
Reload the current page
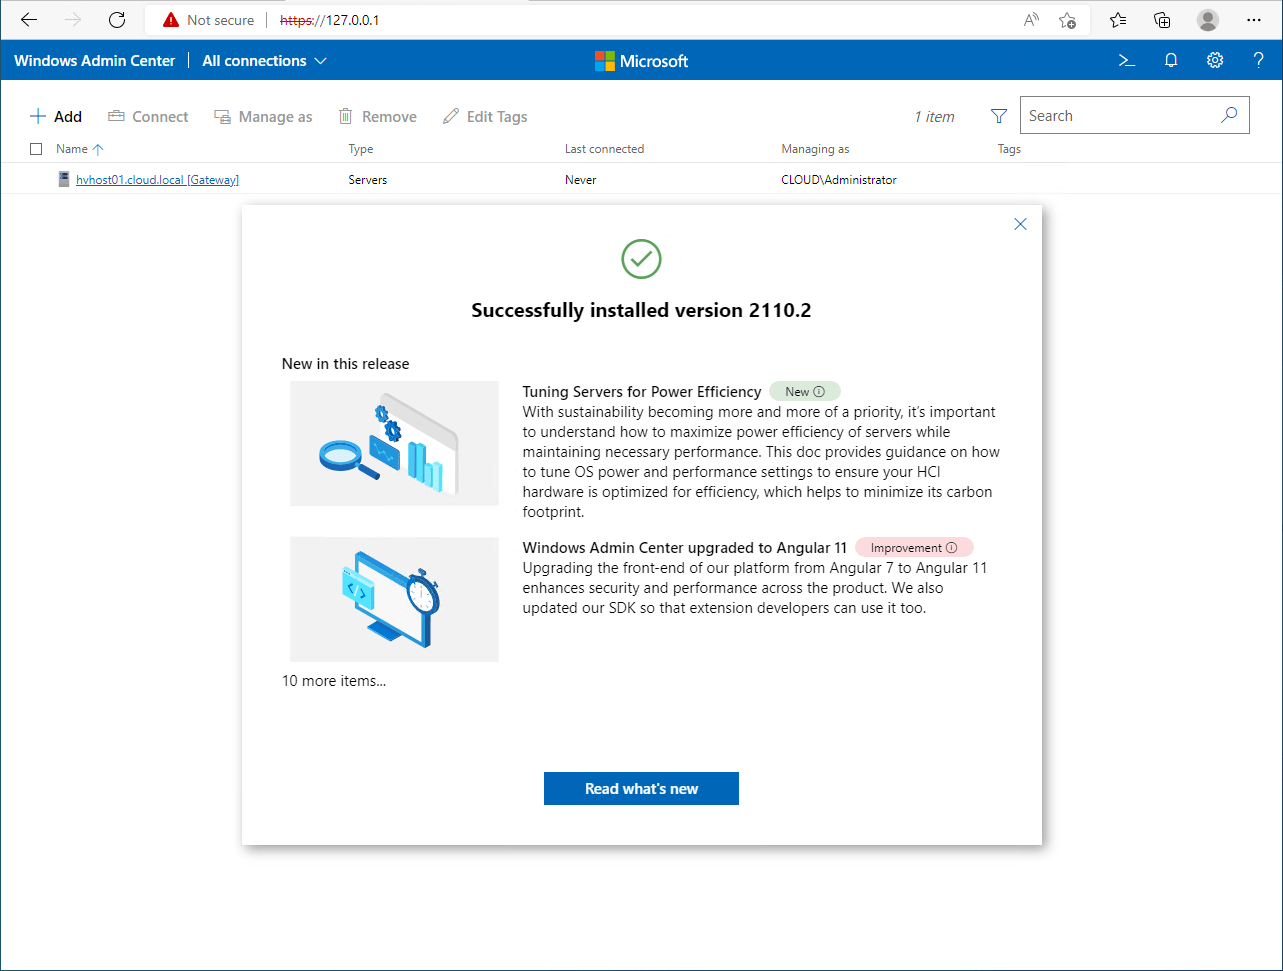click(117, 20)
